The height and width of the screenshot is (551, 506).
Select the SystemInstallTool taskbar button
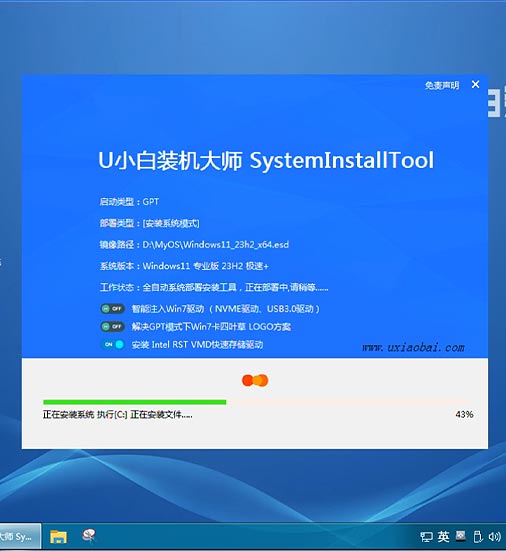coord(20,536)
